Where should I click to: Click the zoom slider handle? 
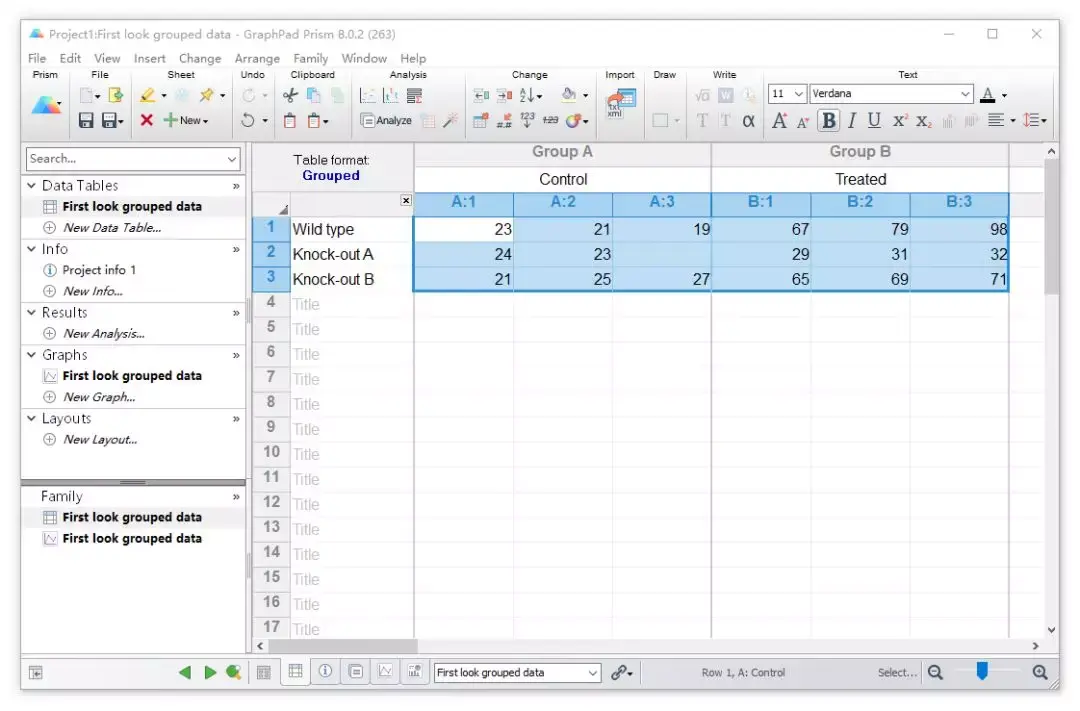(x=982, y=670)
